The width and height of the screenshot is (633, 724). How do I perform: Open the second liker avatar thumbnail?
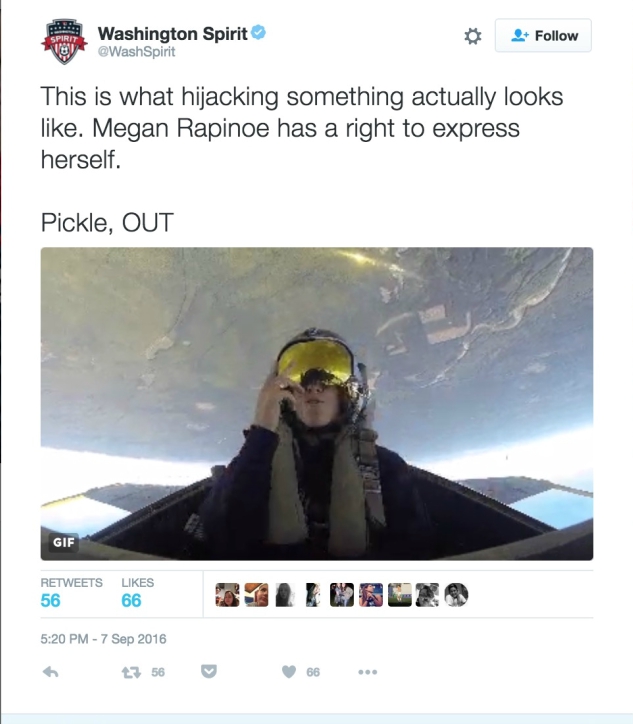pos(256,595)
